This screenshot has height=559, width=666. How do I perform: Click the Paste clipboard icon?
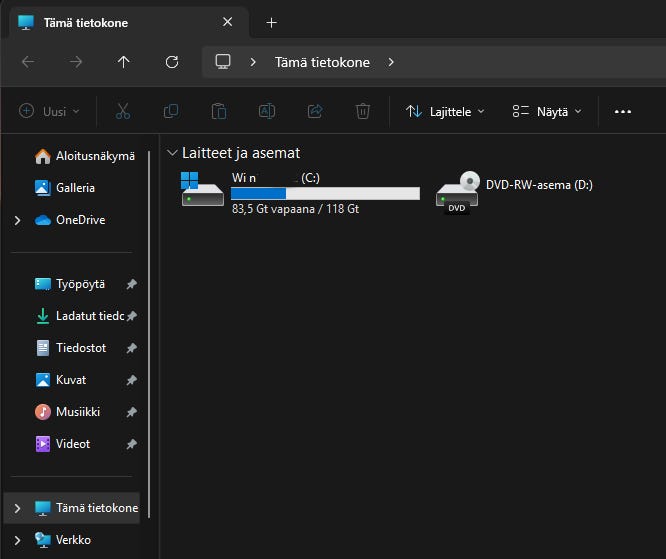coord(219,111)
